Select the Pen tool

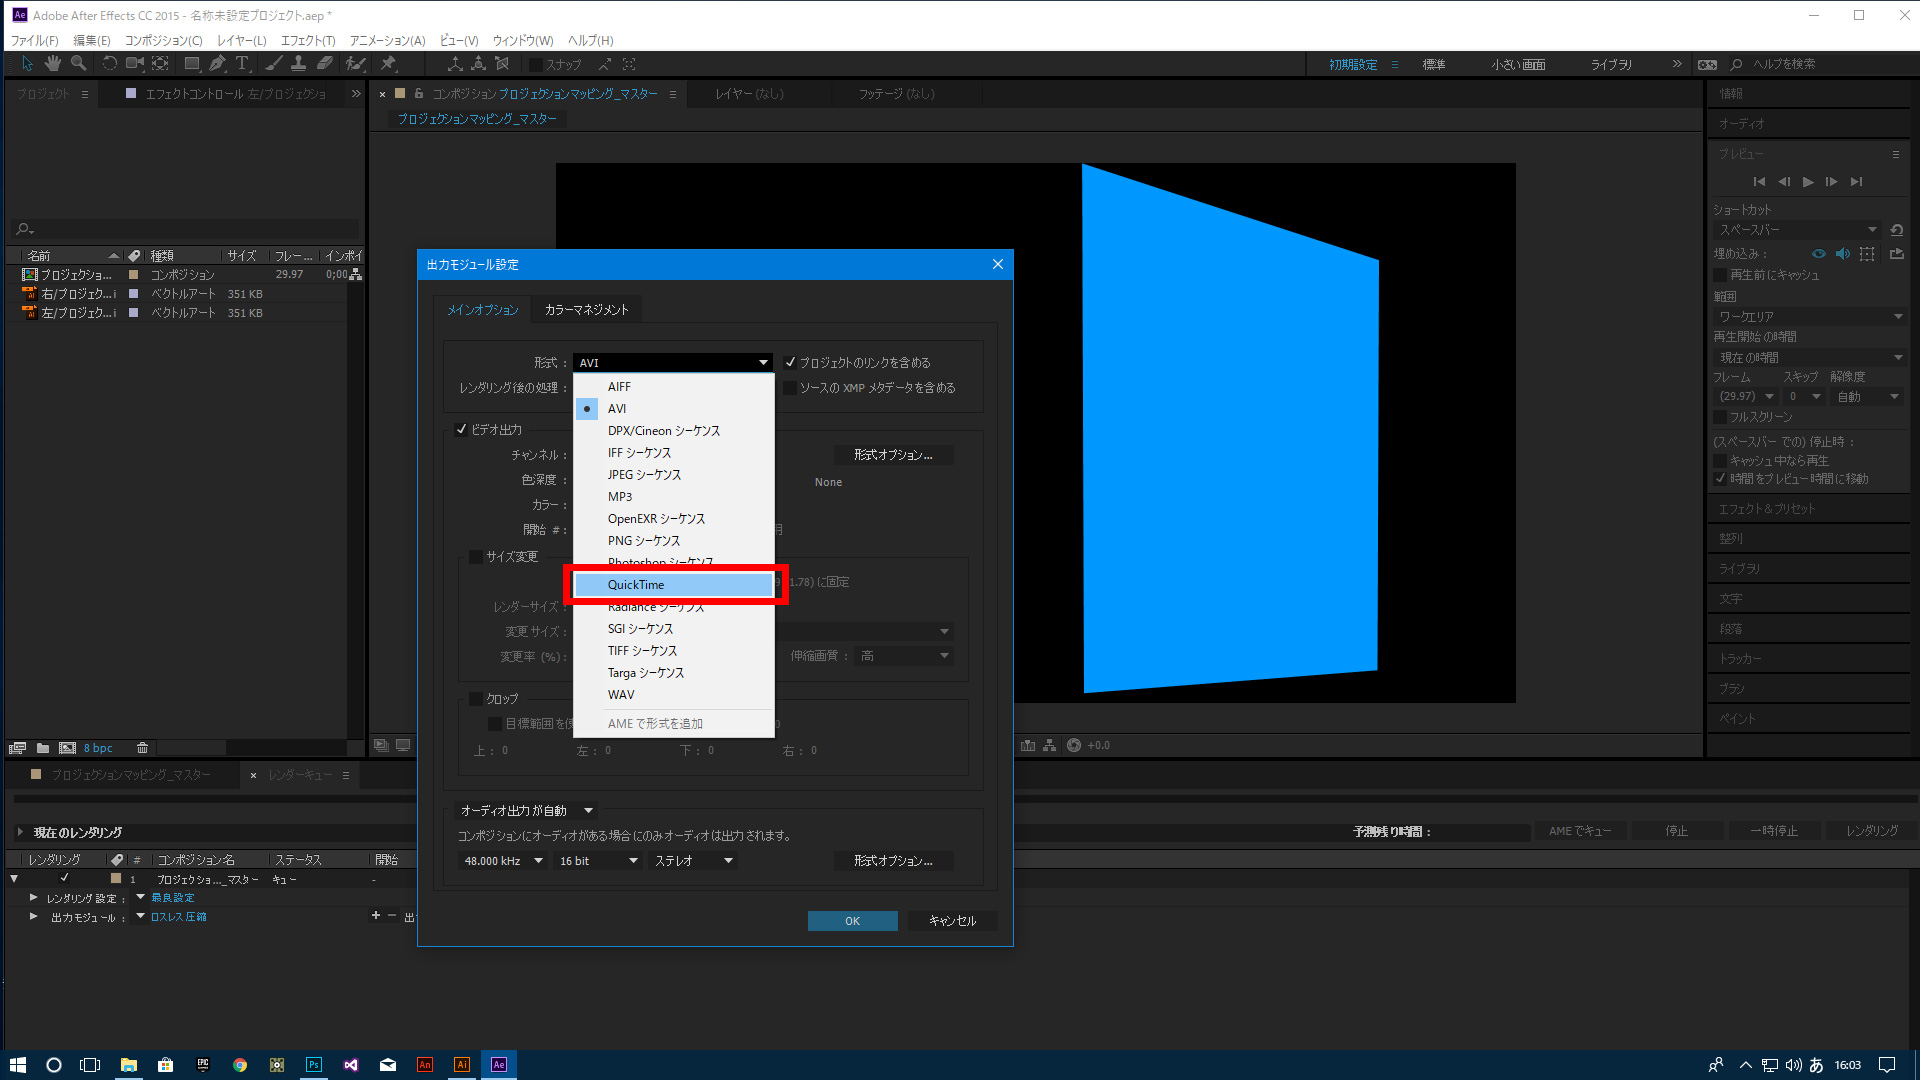click(217, 64)
